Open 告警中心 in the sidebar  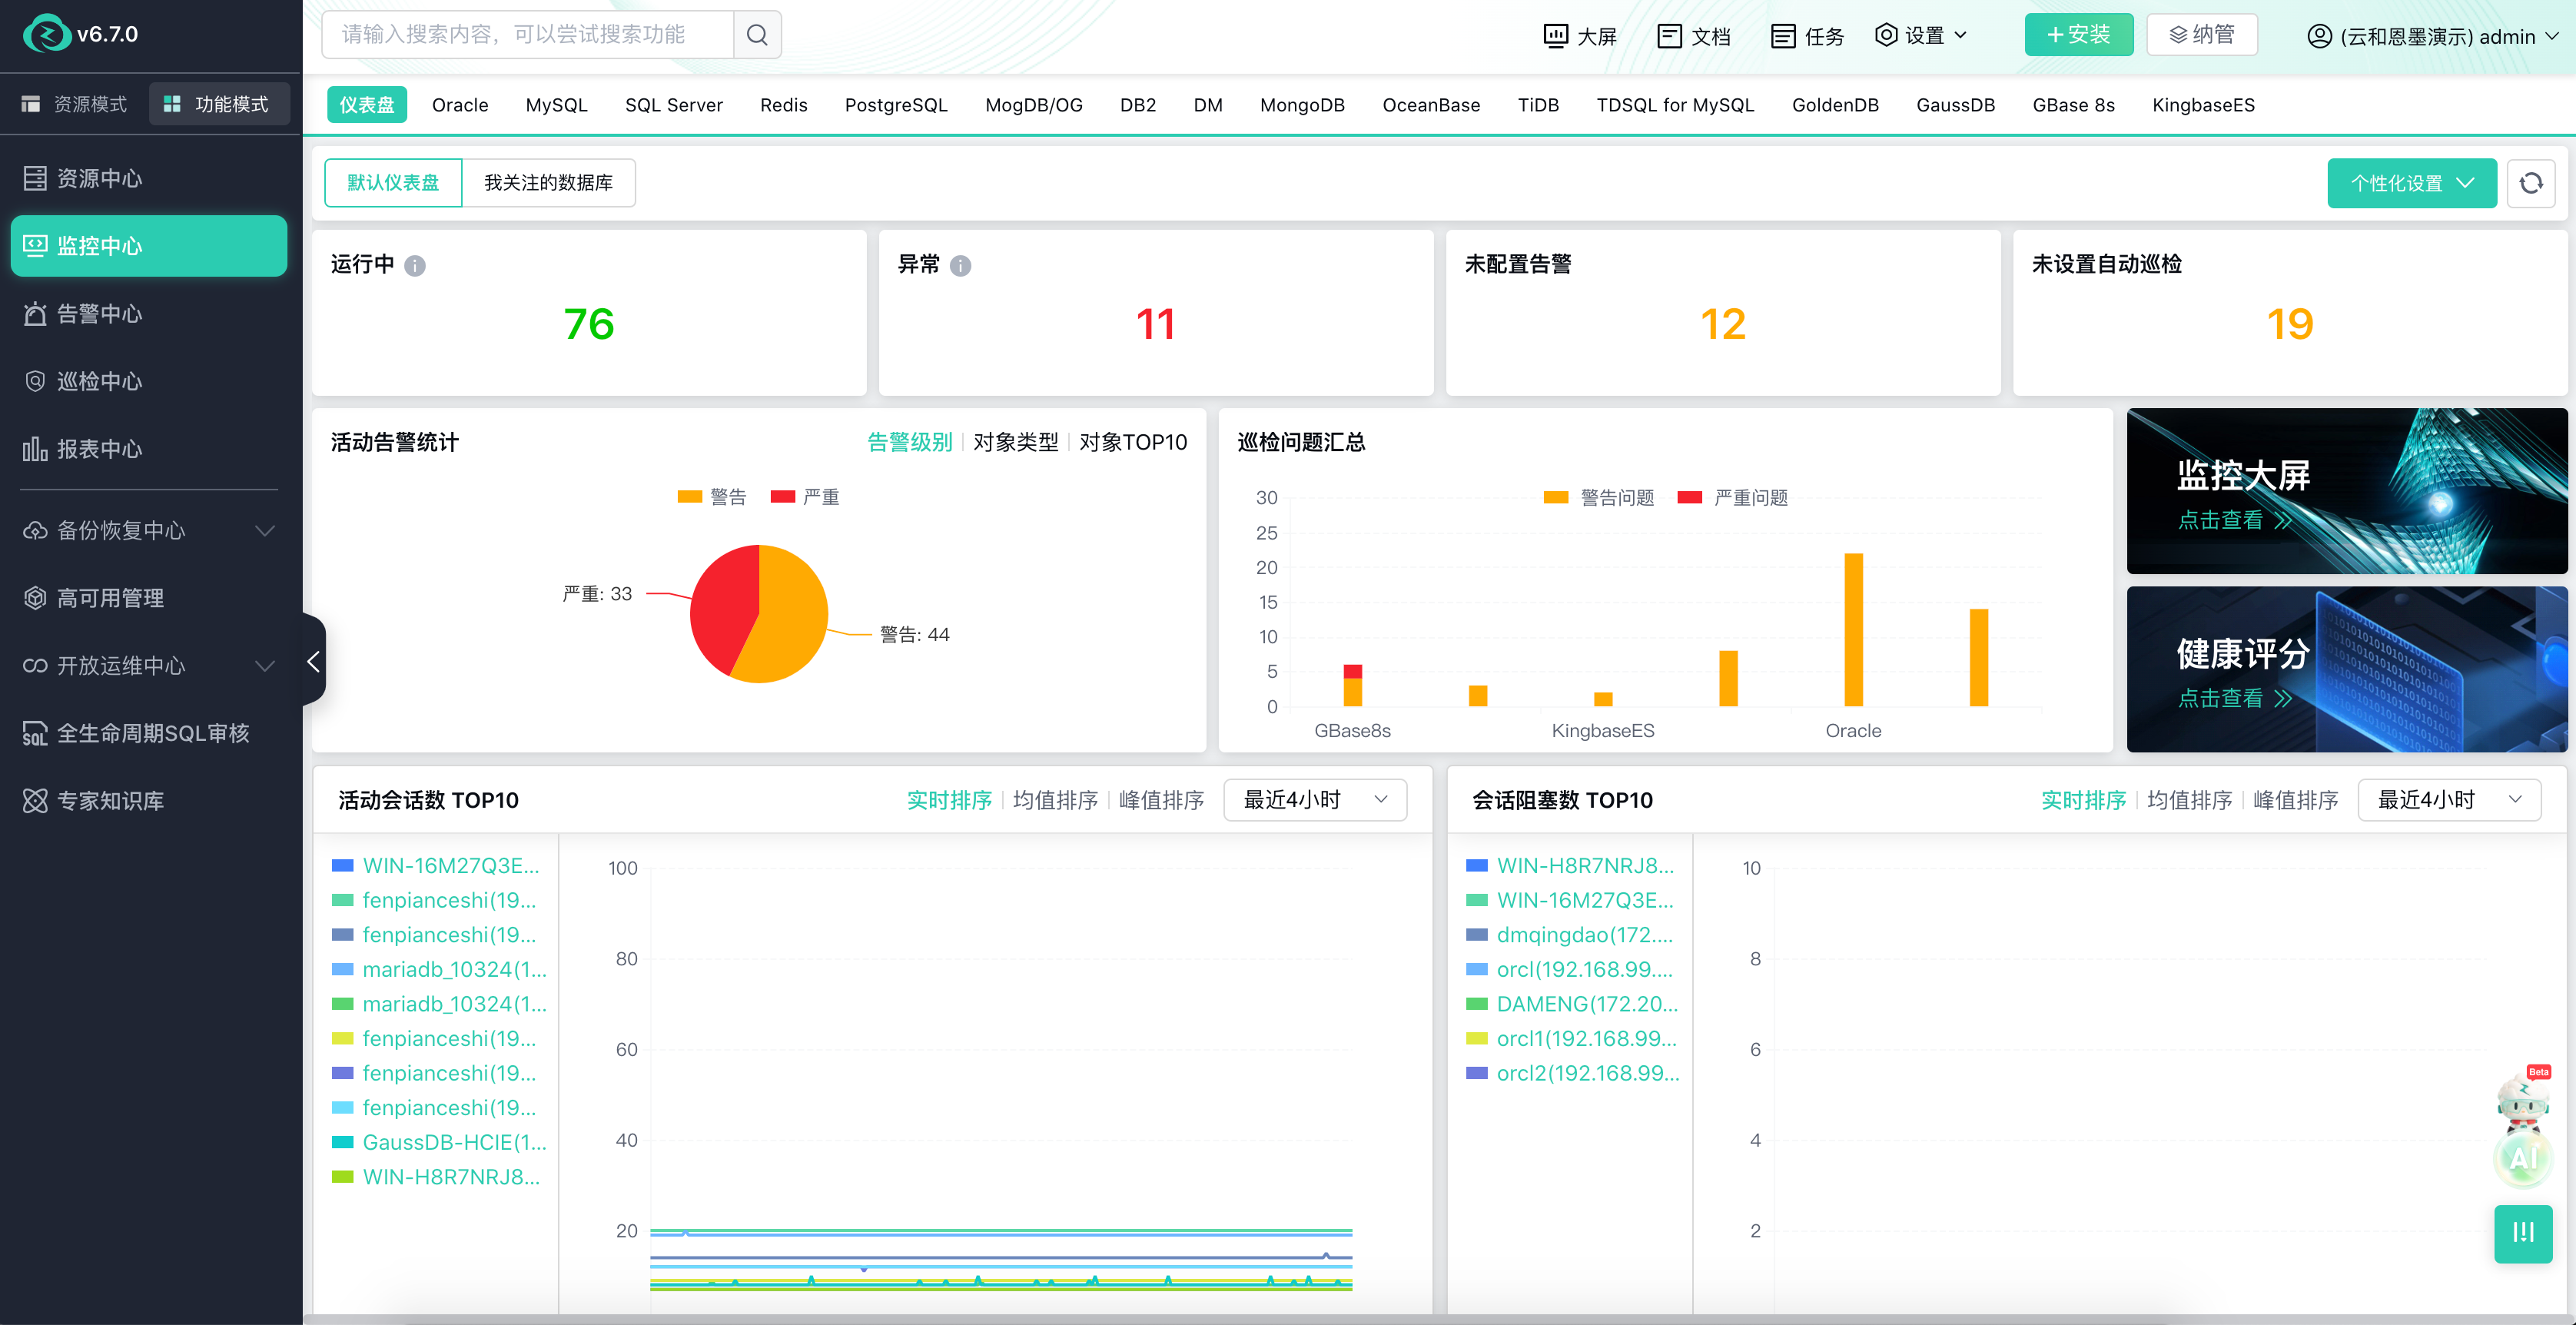[x=99, y=314]
